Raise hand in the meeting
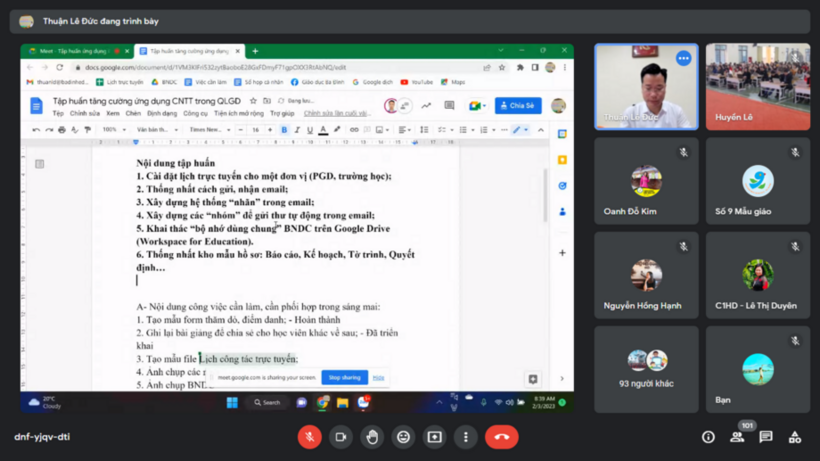The height and width of the screenshot is (461, 820). (372, 437)
